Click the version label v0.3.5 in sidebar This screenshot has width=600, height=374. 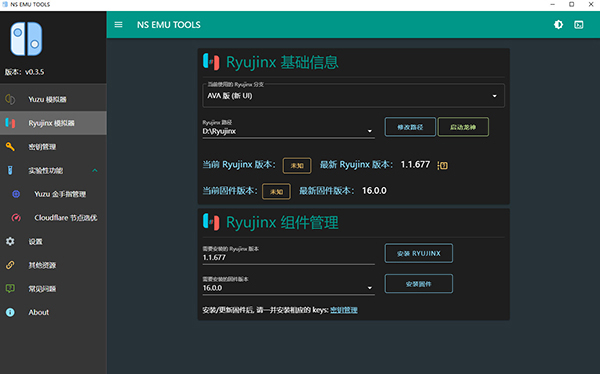pyautogui.click(x=24, y=72)
